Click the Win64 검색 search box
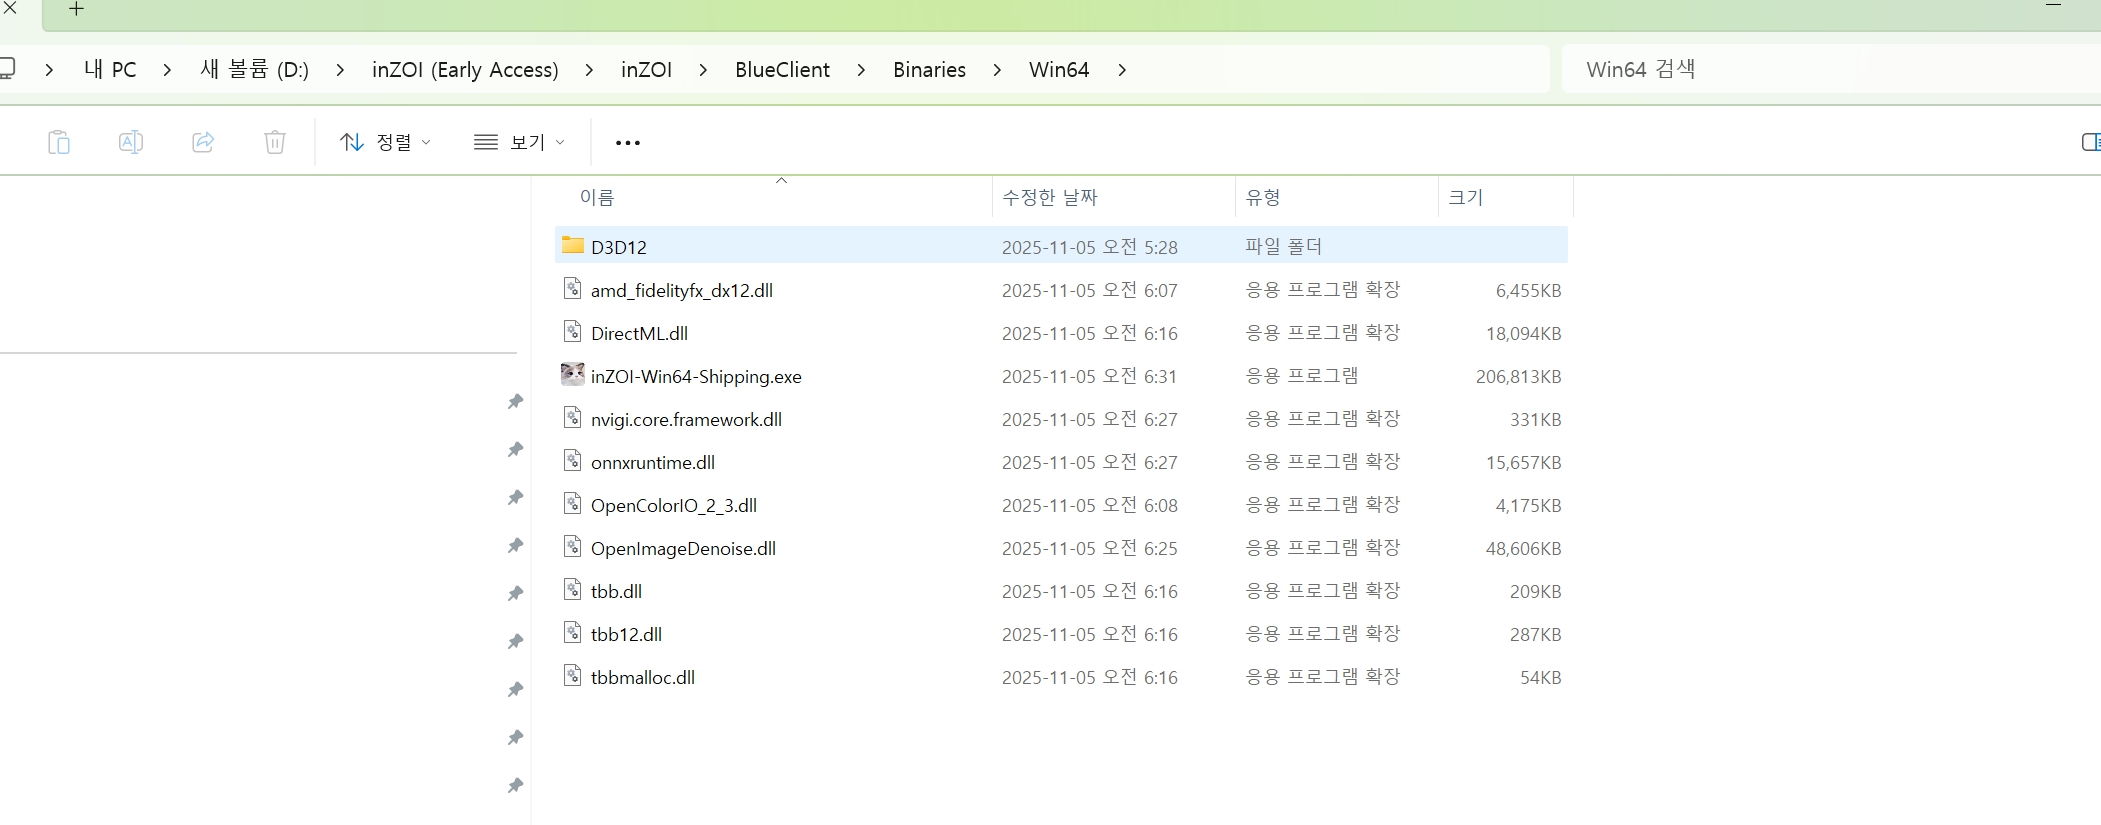The image size is (2101, 825). coord(1830,69)
